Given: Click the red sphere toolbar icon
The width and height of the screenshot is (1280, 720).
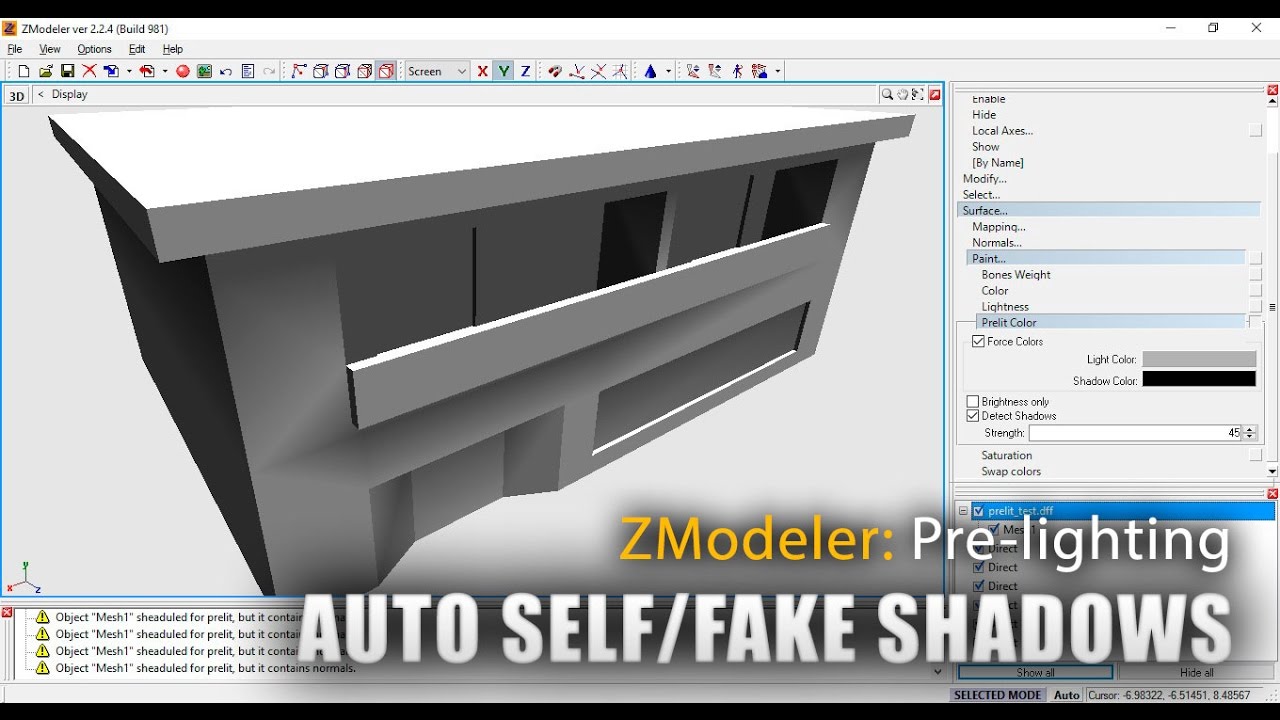Looking at the screenshot, I should pos(183,71).
